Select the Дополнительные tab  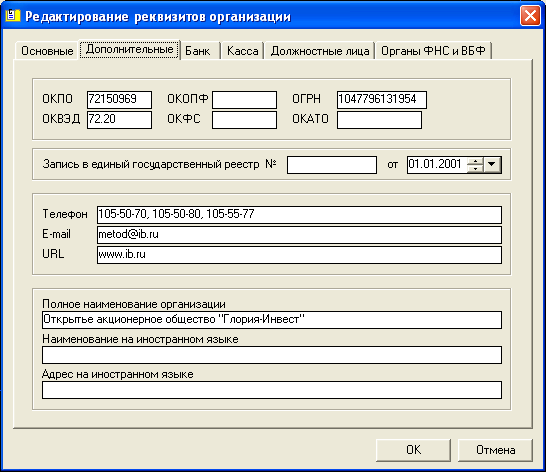pyautogui.click(x=129, y=49)
